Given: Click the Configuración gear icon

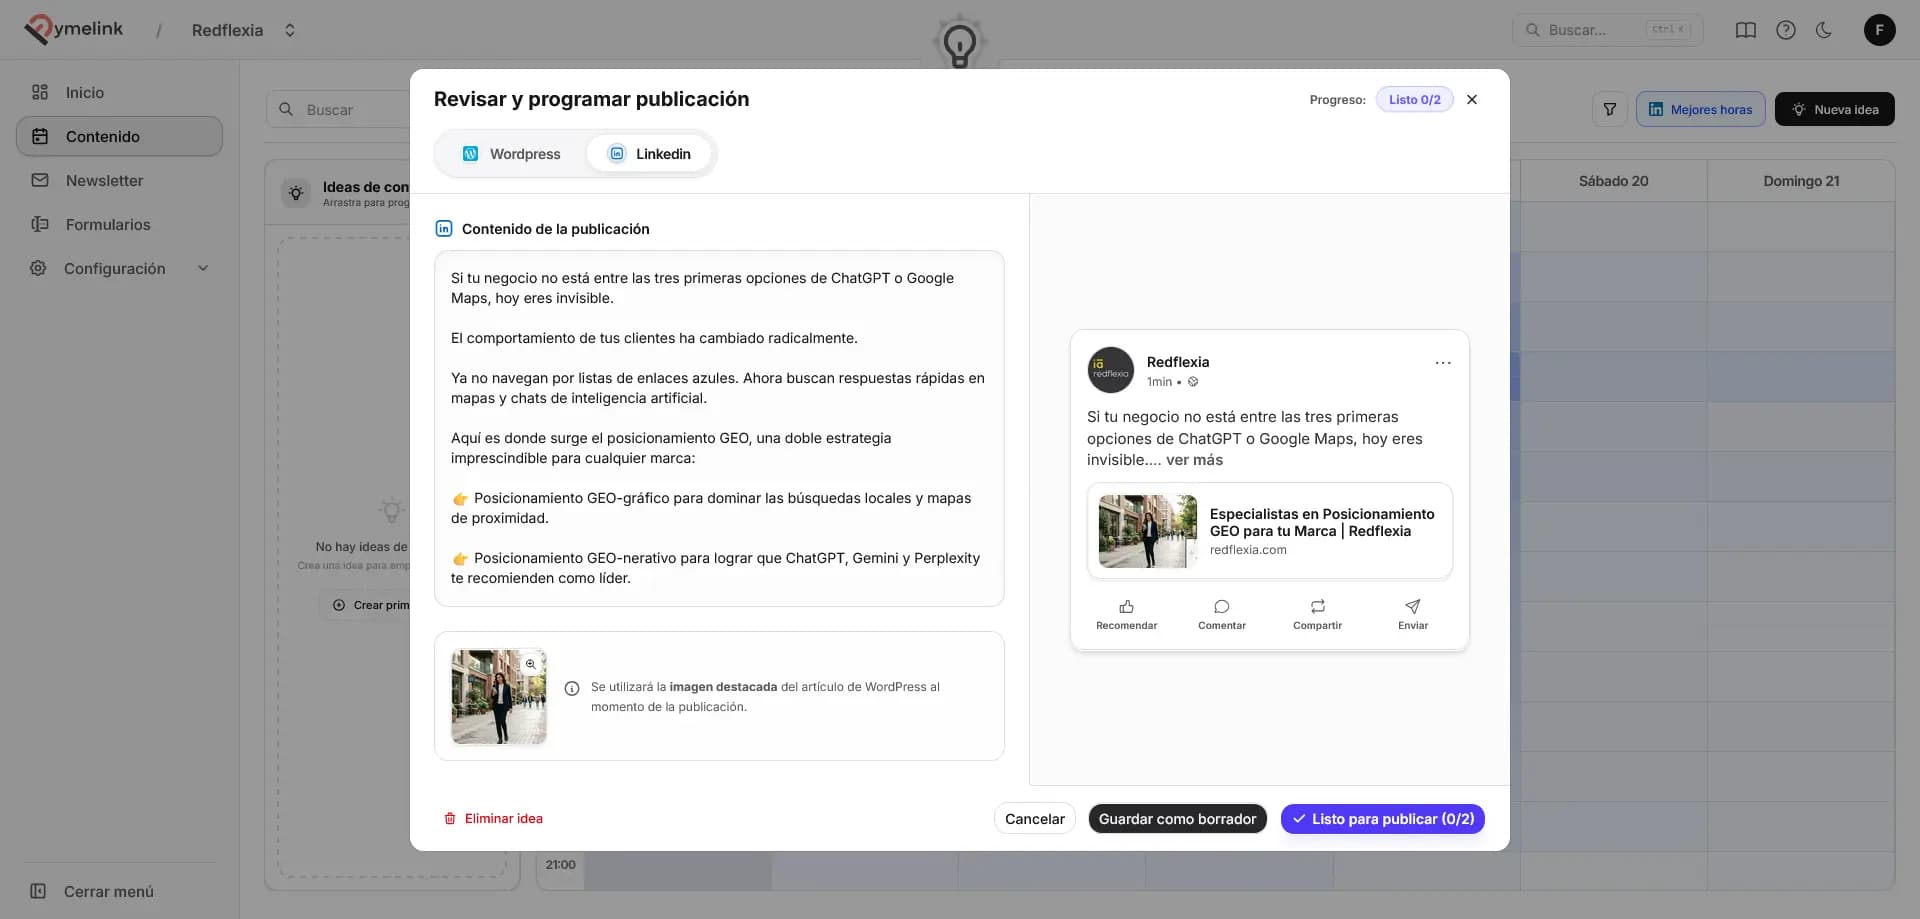Looking at the screenshot, I should [38, 268].
